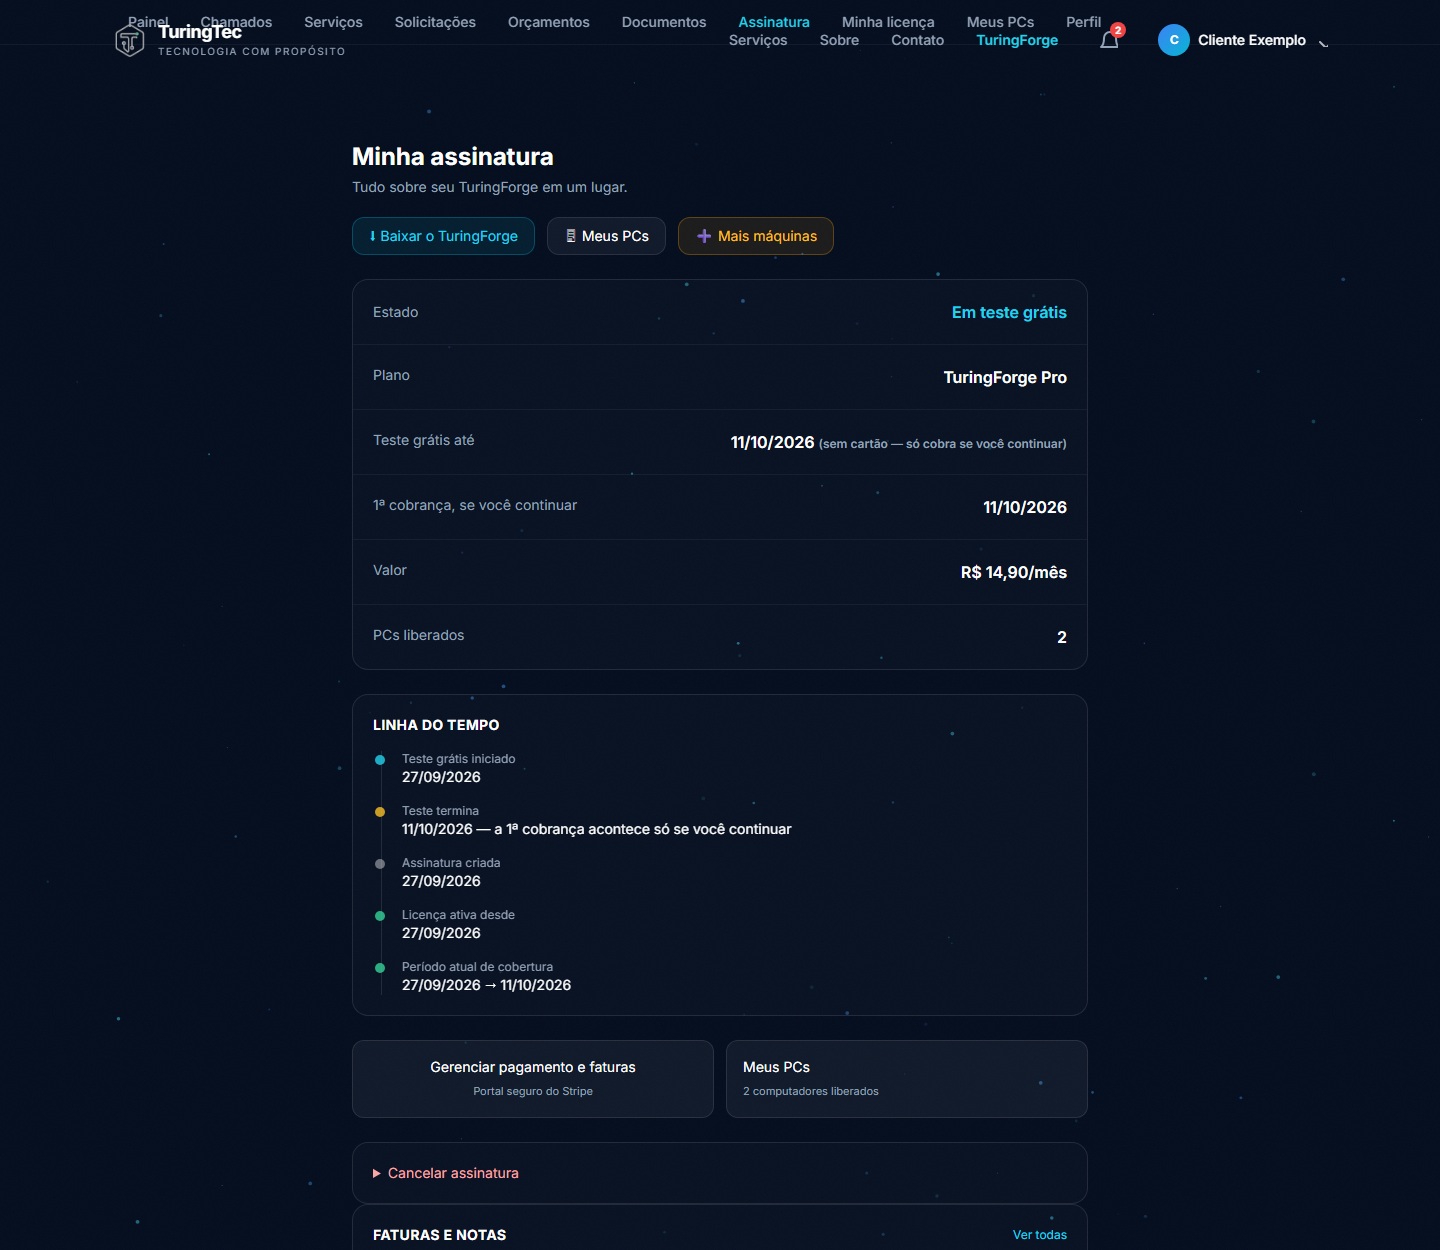The height and width of the screenshot is (1250, 1440).
Task: Click the 'LINHA DO TEMPO' section heading
Action: [x=436, y=725]
